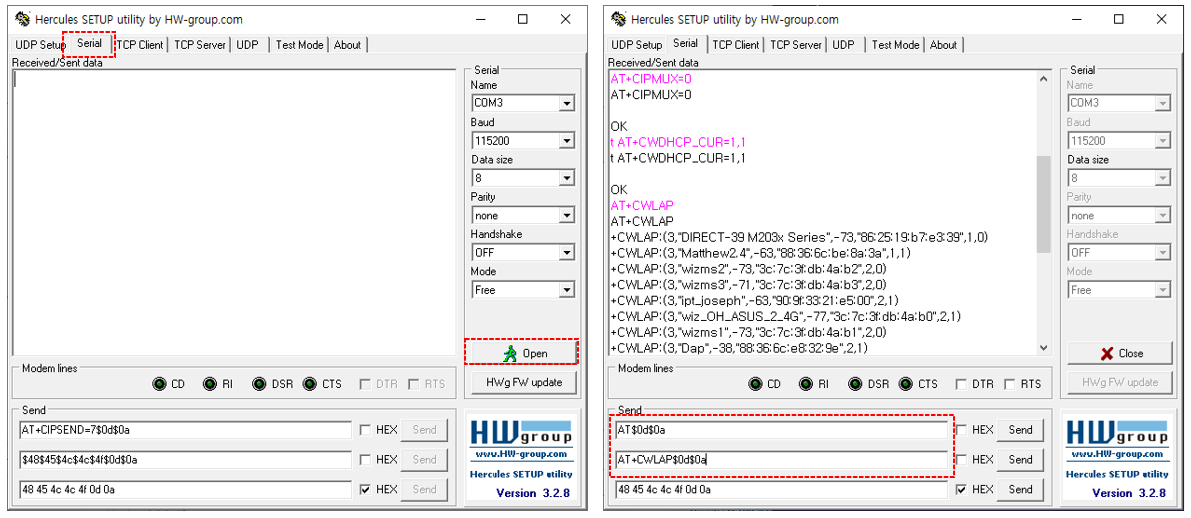The height and width of the screenshot is (518, 1191).
Task: Expand the Handshake OFF dropdown in left window
Action: click(566, 253)
